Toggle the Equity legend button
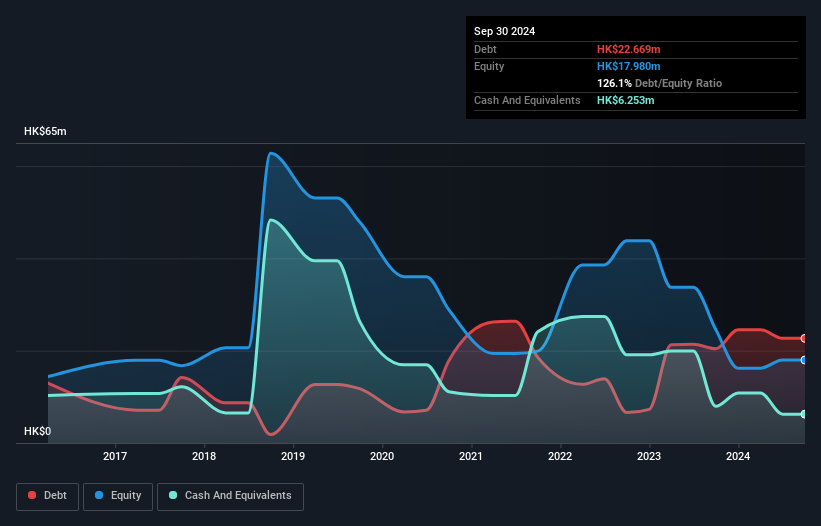This screenshot has width=821, height=526. pos(118,496)
